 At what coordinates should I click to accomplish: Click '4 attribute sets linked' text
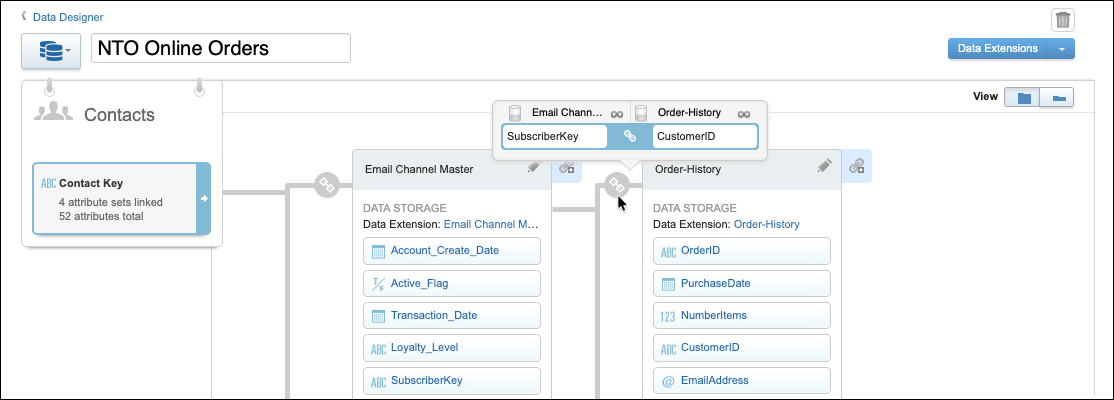(111, 202)
